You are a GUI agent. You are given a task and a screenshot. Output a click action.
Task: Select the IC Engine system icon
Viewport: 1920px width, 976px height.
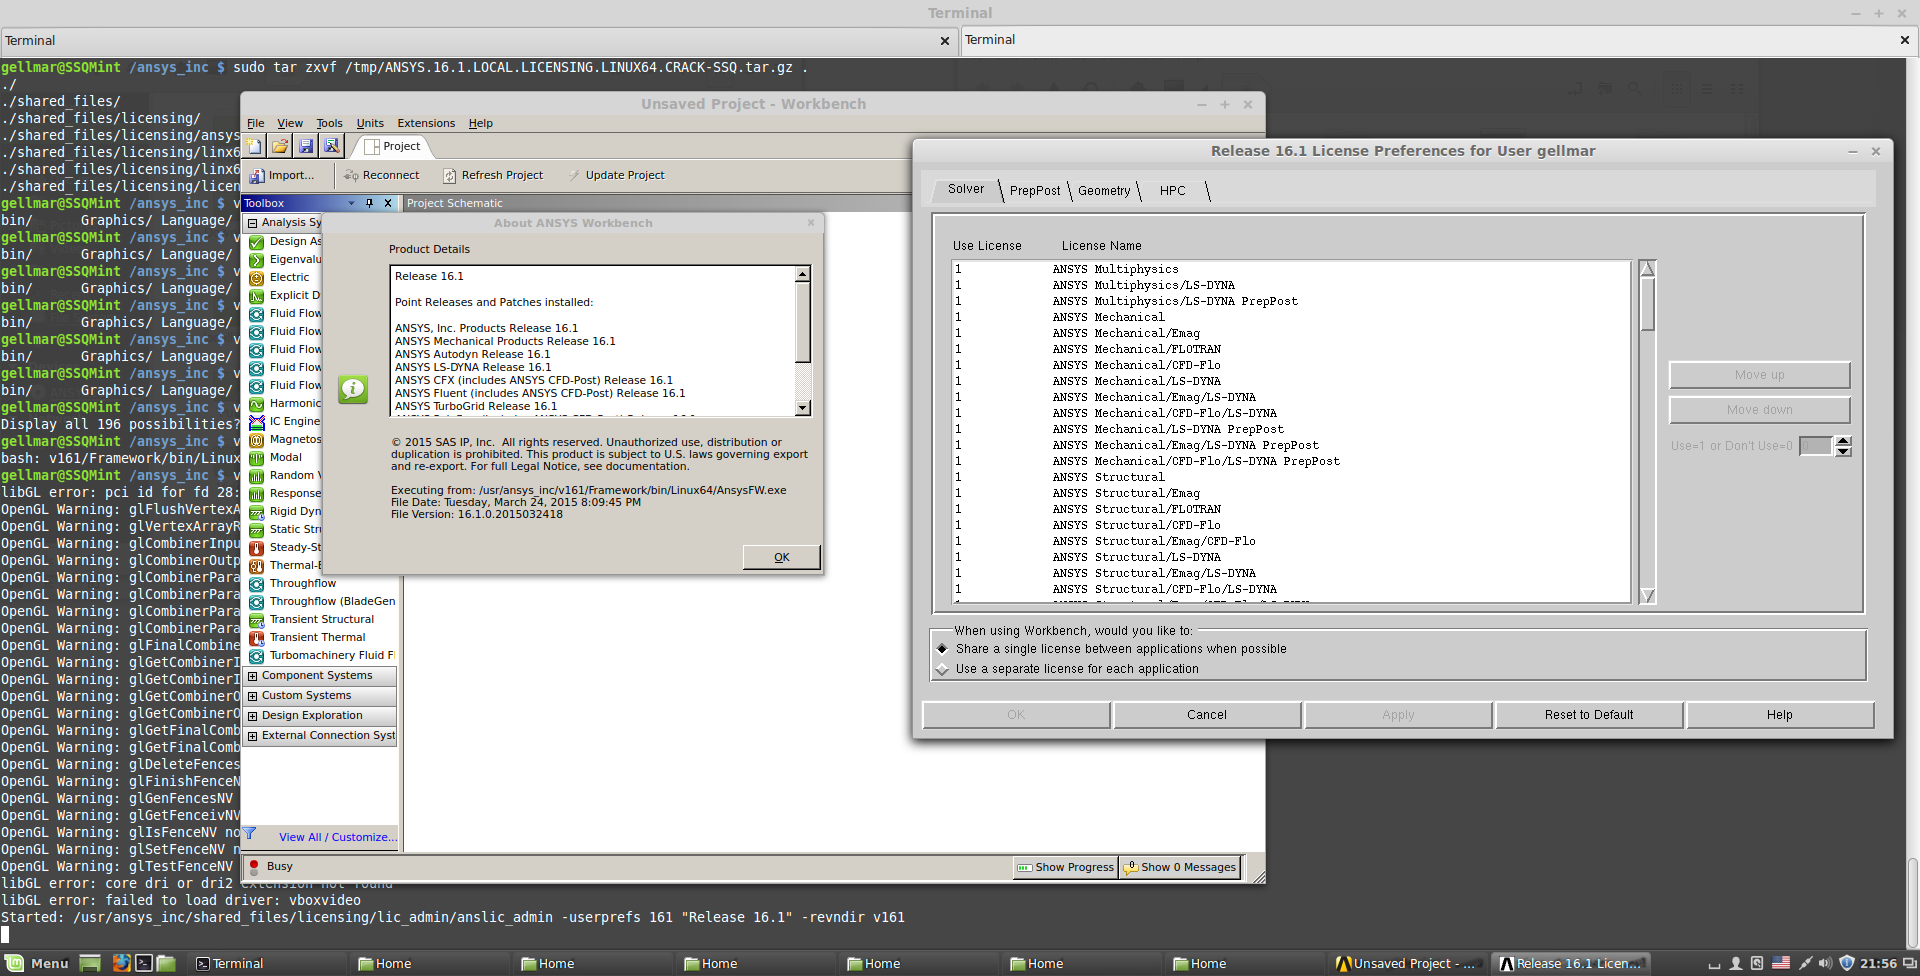click(x=256, y=422)
